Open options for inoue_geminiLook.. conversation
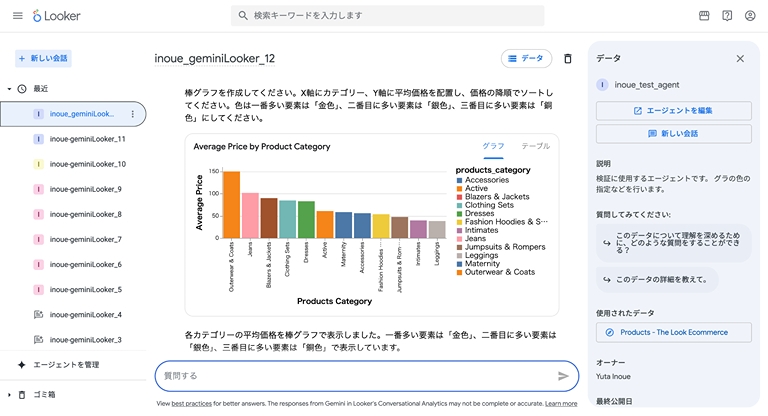This screenshot has height=416, width=768. [x=132, y=114]
